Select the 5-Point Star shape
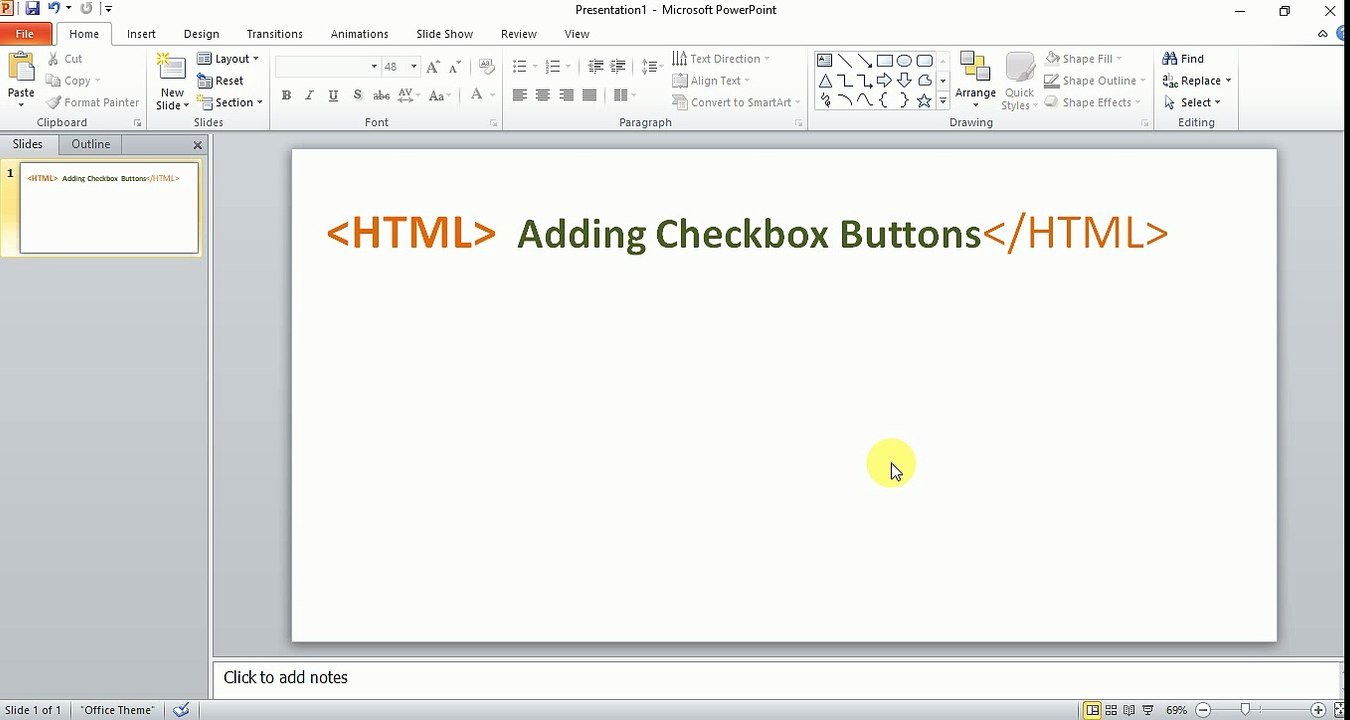 click(924, 101)
